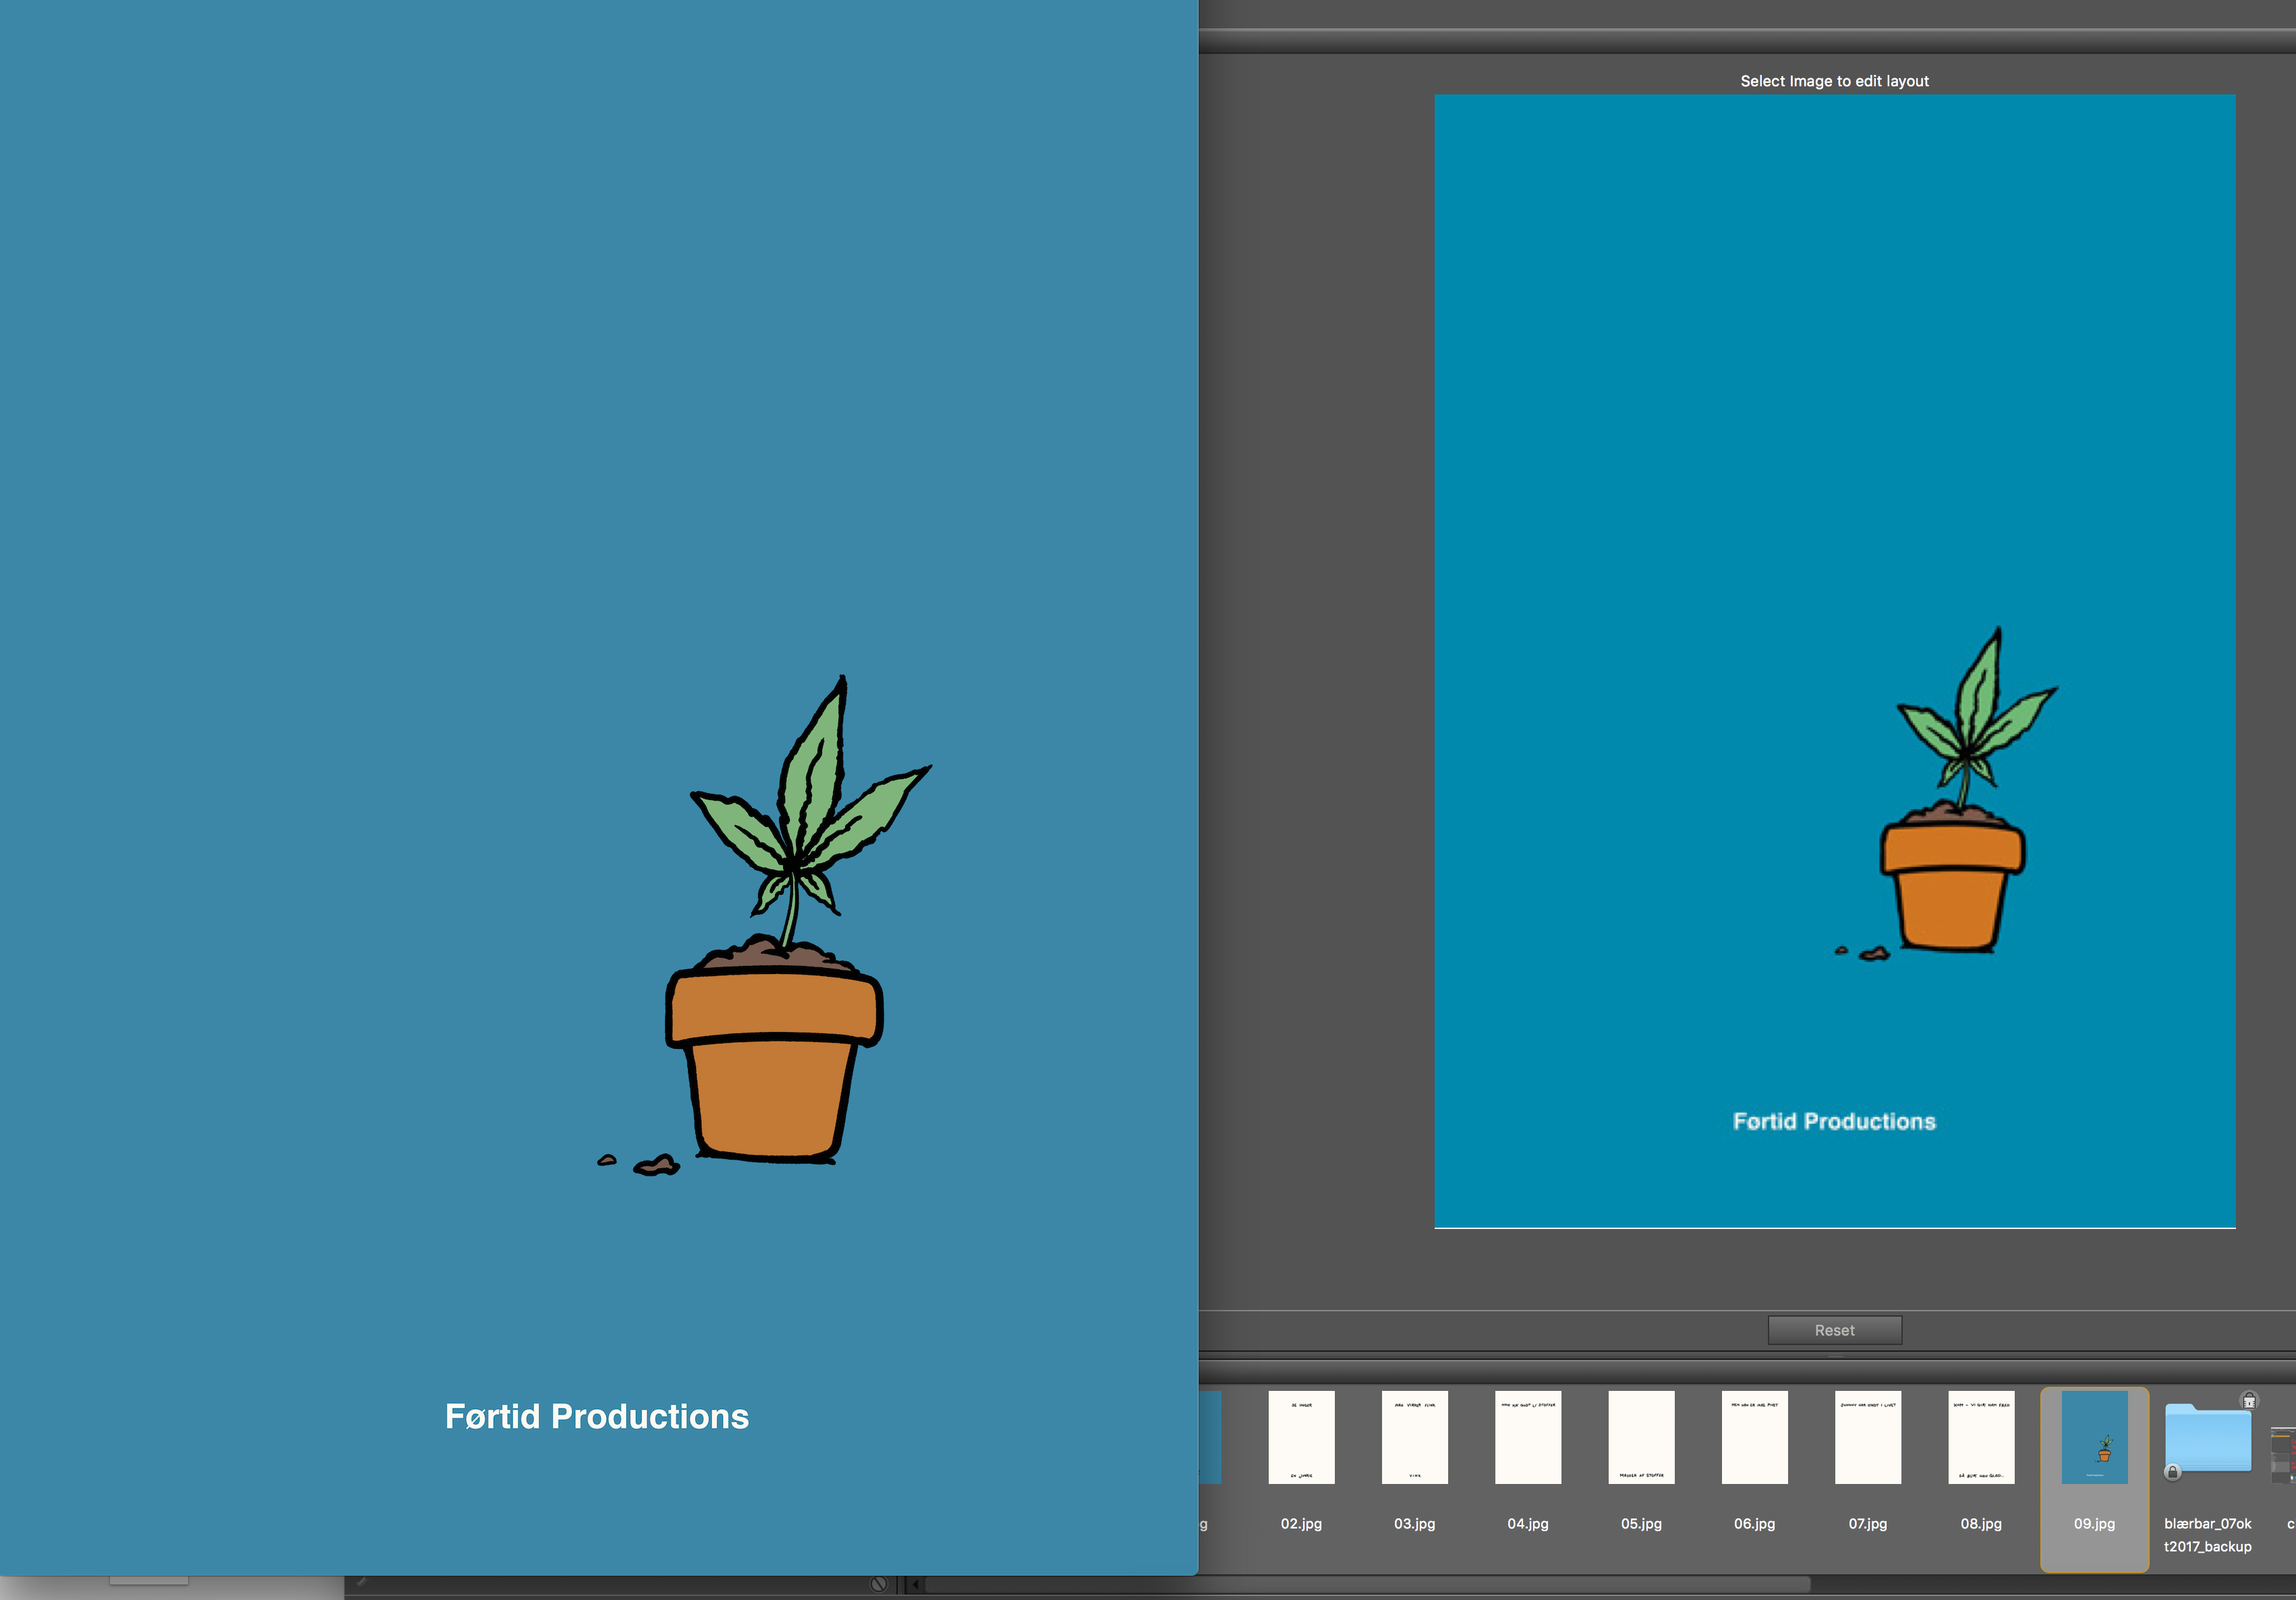The image size is (2296, 1600).
Task: Select the layout preview image to edit
Action: 1834,400
